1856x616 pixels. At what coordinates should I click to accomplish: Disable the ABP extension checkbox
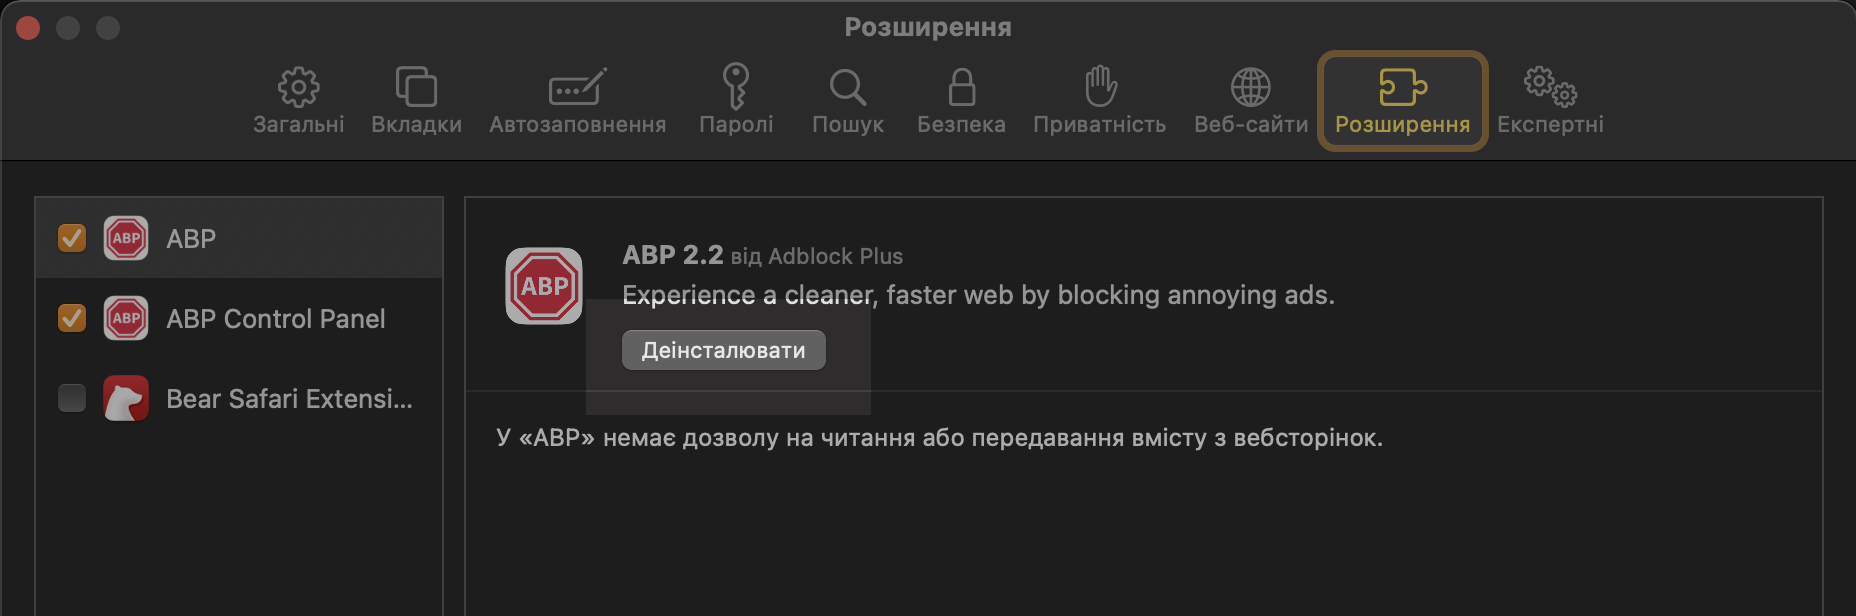72,238
